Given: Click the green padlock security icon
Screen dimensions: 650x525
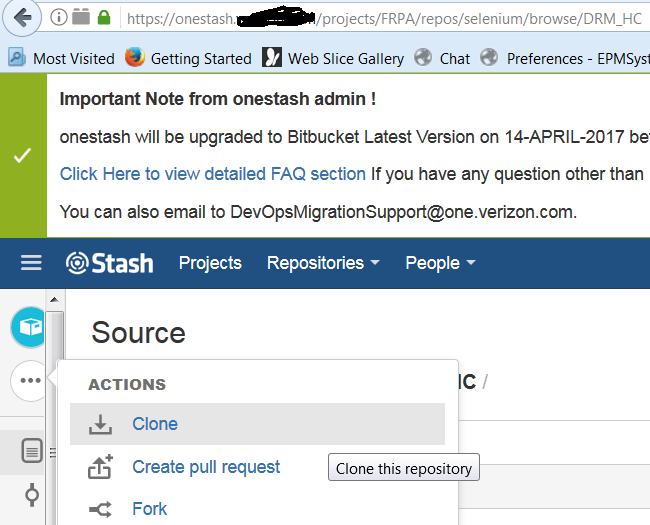Looking at the screenshot, I should (104, 17).
